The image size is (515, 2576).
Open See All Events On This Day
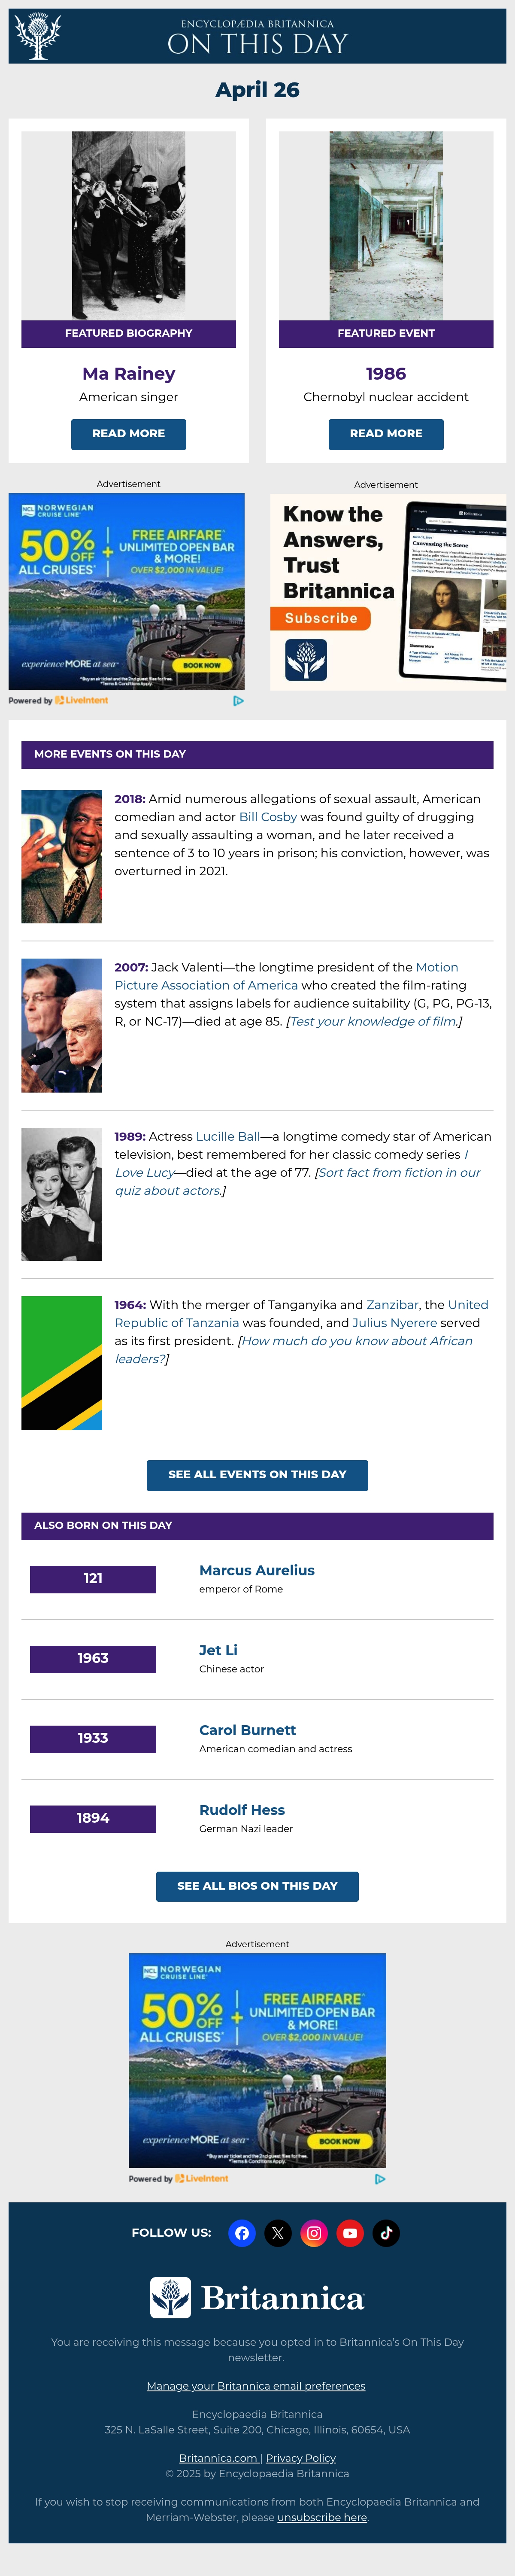click(x=257, y=1475)
